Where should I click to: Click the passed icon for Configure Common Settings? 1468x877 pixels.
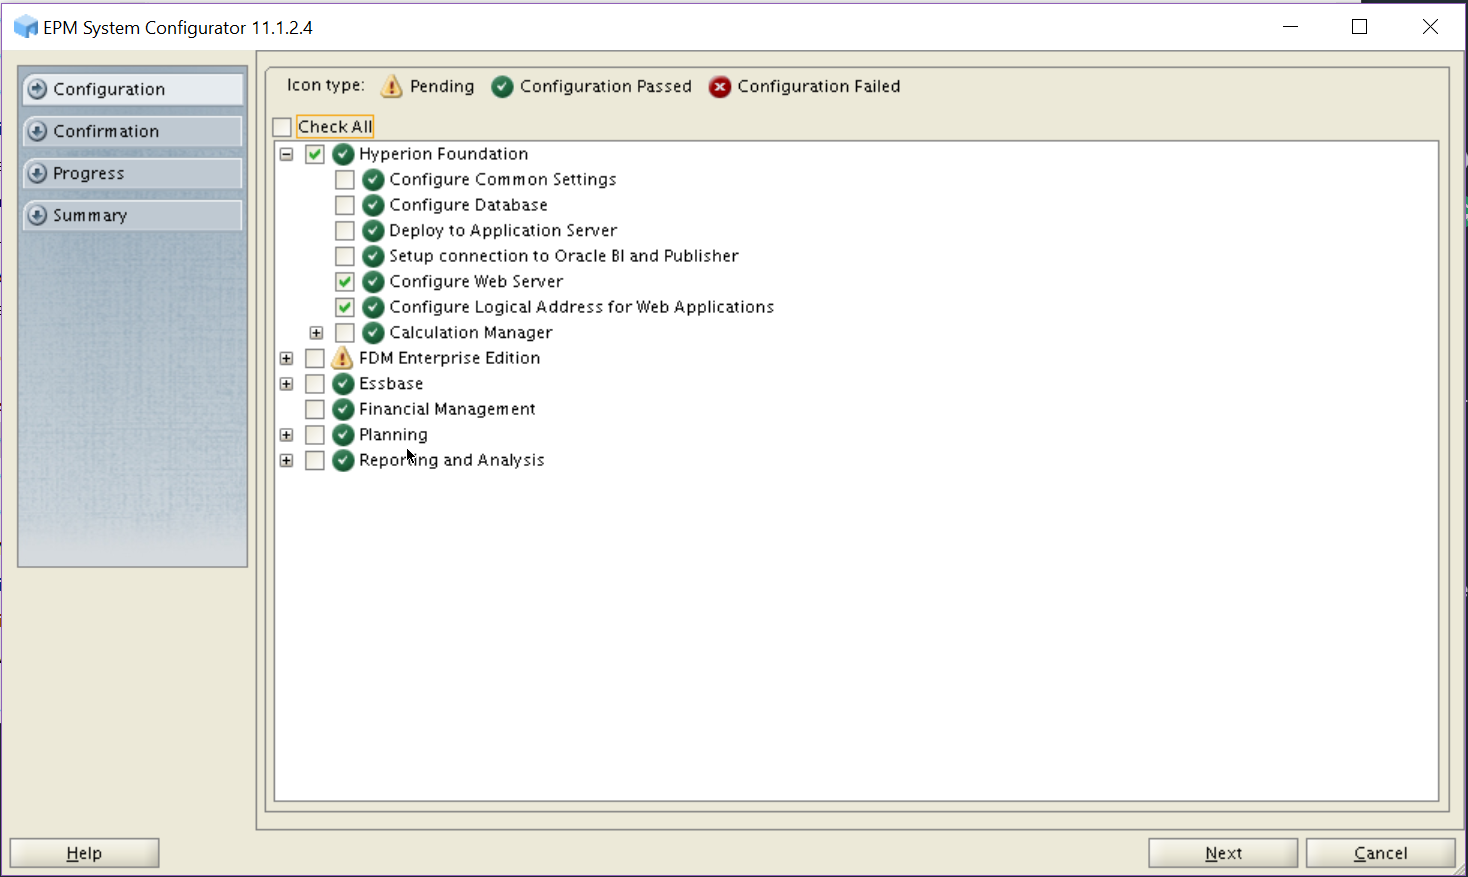pos(373,180)
